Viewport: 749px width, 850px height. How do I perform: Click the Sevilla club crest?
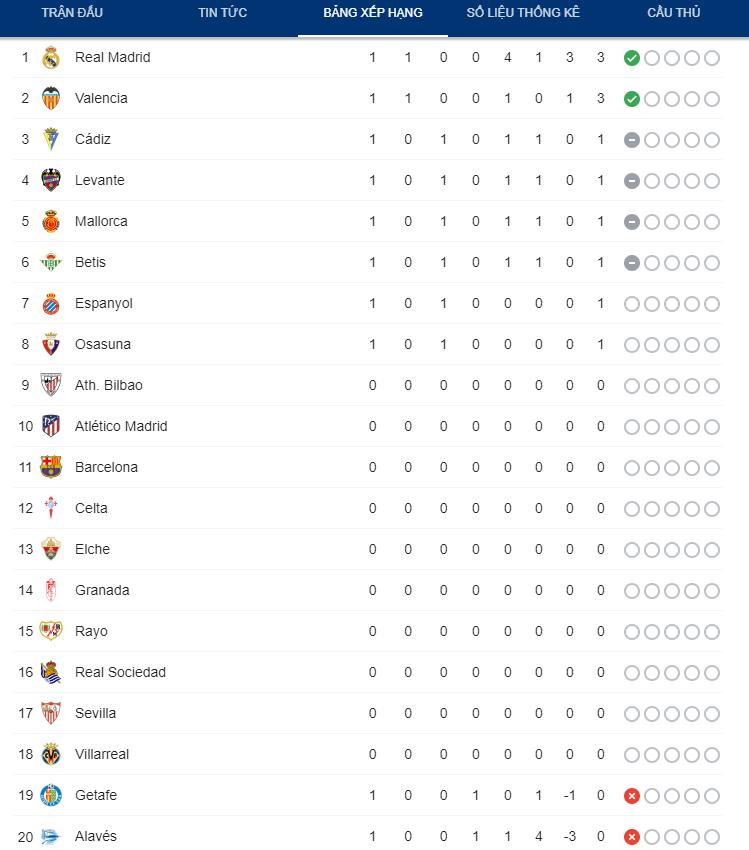tap(51, 713)
